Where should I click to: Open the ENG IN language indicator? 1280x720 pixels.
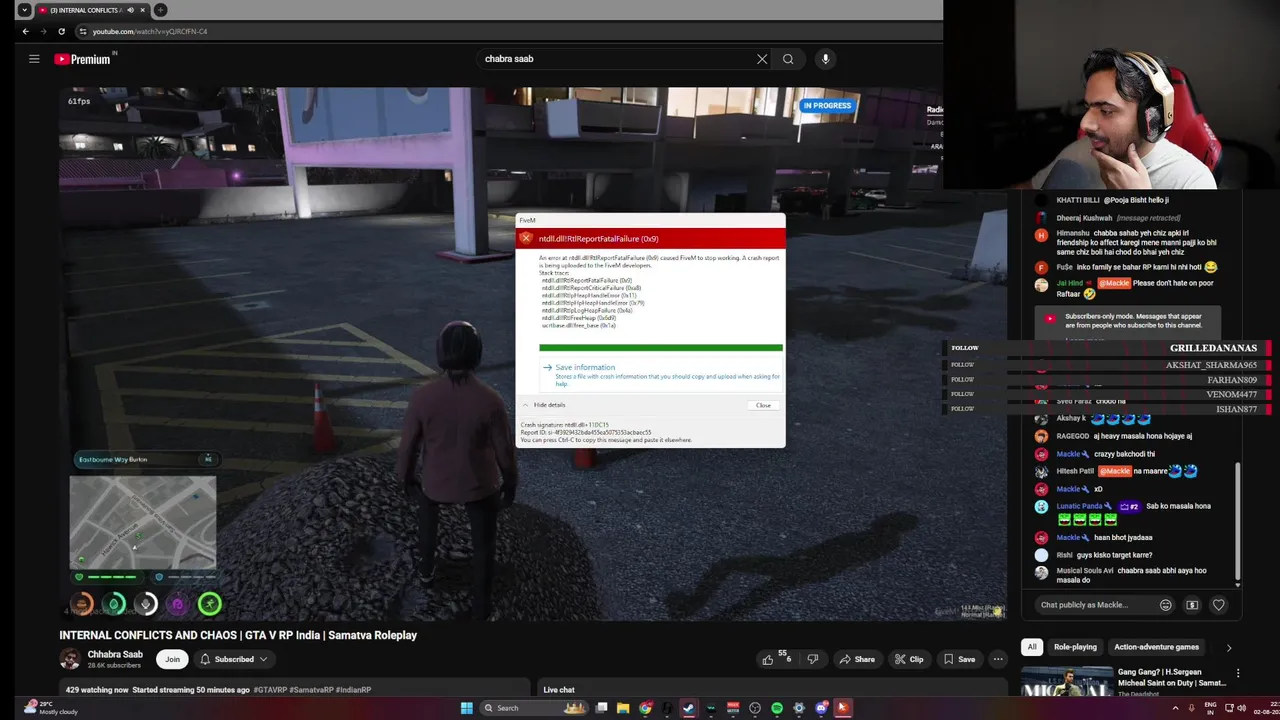pos(1211,707)
